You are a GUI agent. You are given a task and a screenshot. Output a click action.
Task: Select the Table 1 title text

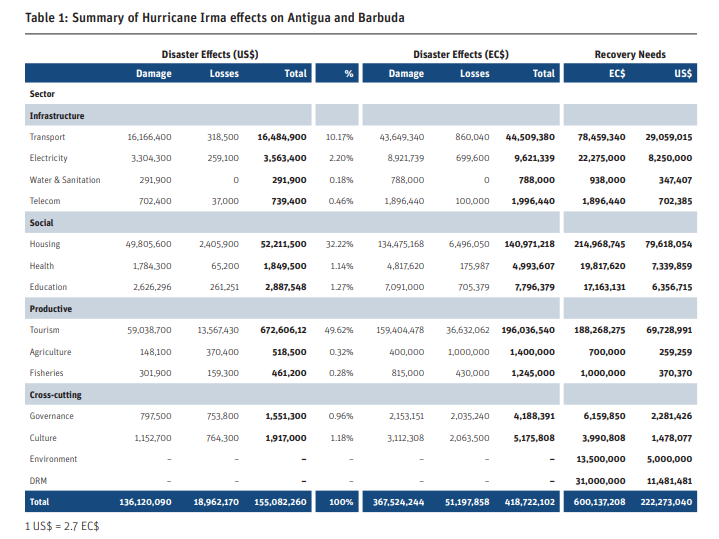pyautogui.click(x=215, y=18)
